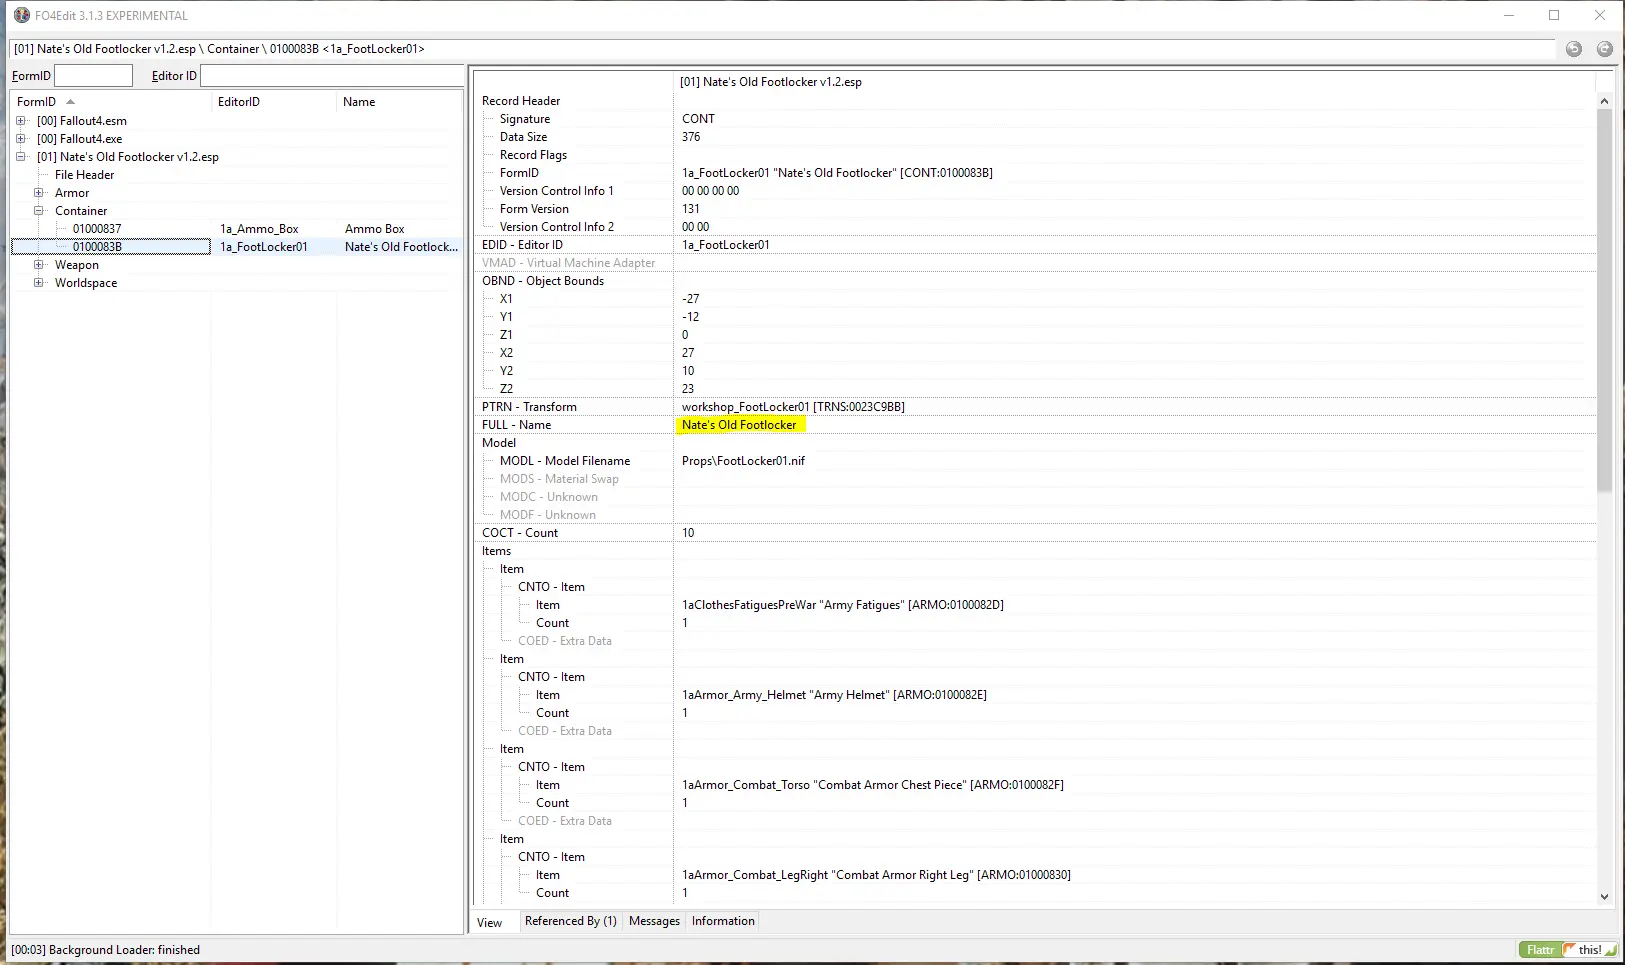
Task: Click the Data Size value 376
Action: 691,137
